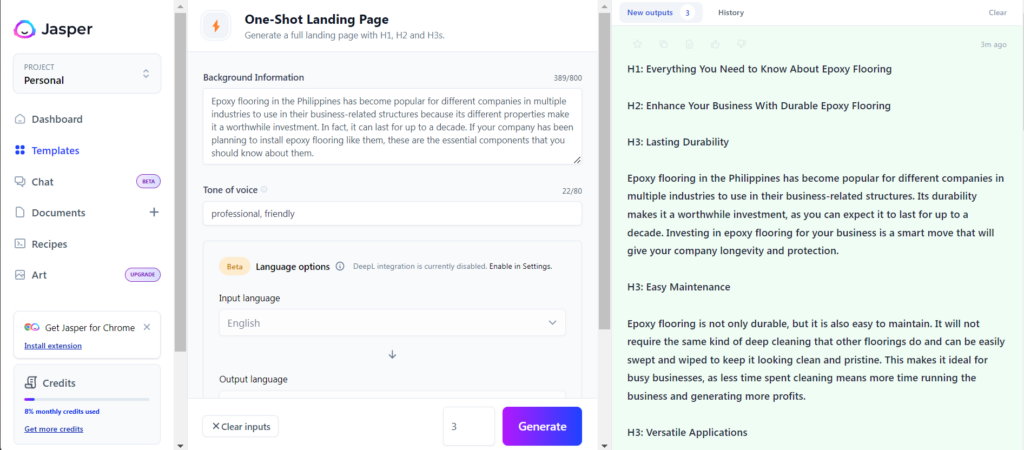Open the Project Personal selector
The height and width of the screenshot is (450, 1024).
coord(86,74)
